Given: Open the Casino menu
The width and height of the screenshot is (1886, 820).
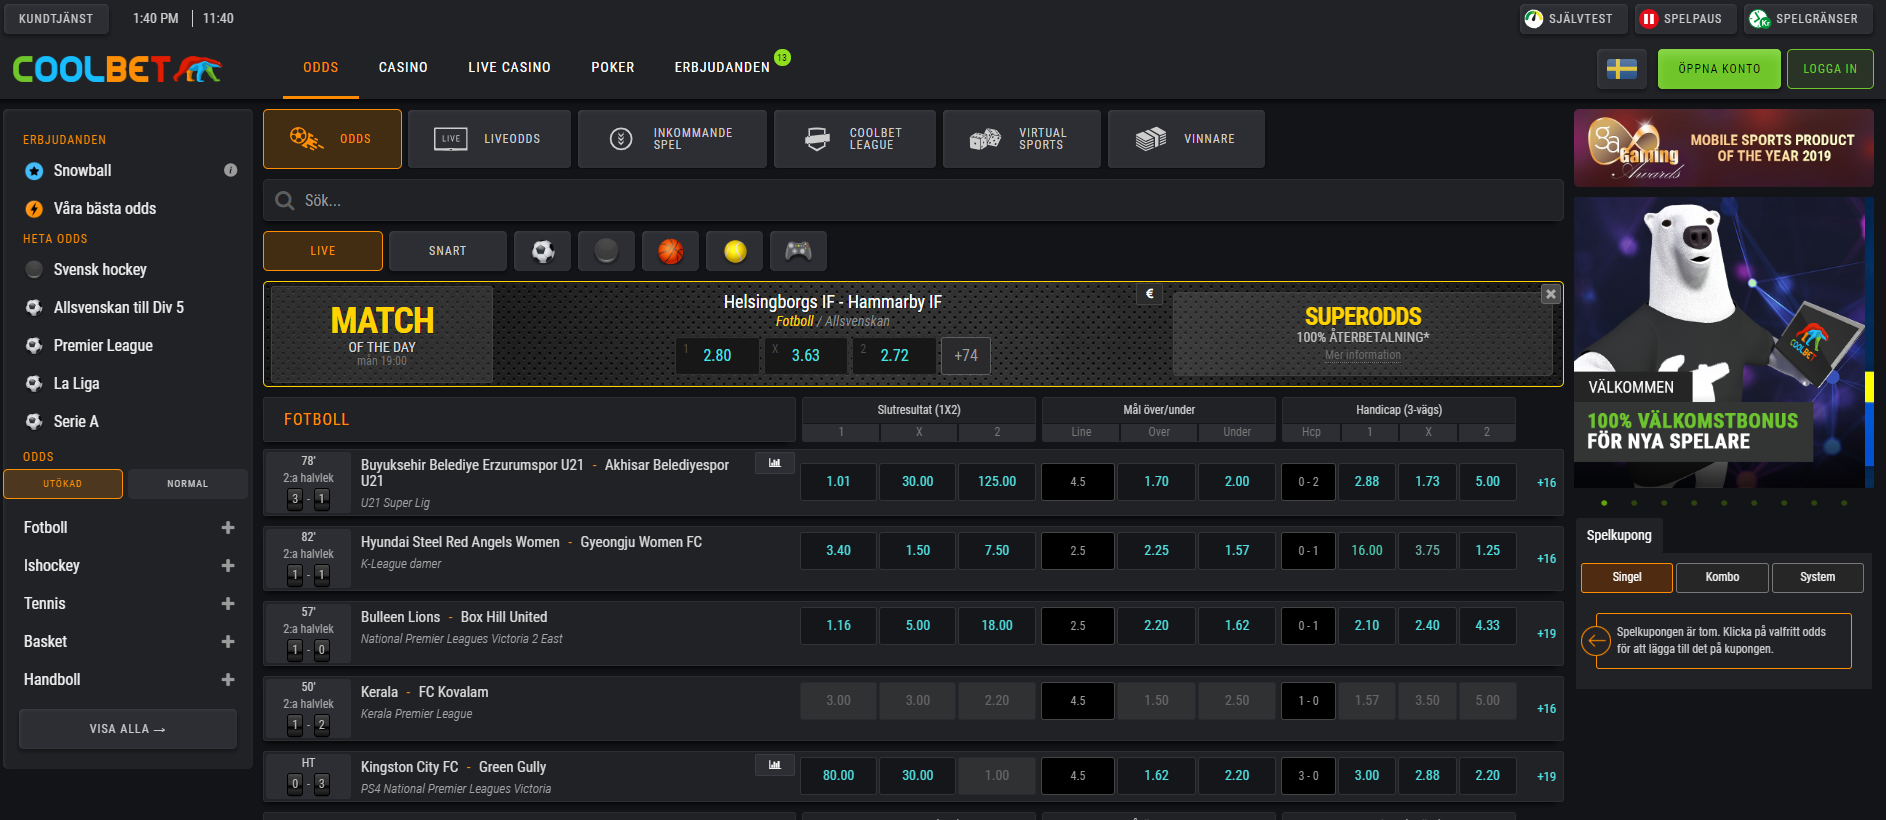Looking at the screenshot, I should click(x=403, y=67).
